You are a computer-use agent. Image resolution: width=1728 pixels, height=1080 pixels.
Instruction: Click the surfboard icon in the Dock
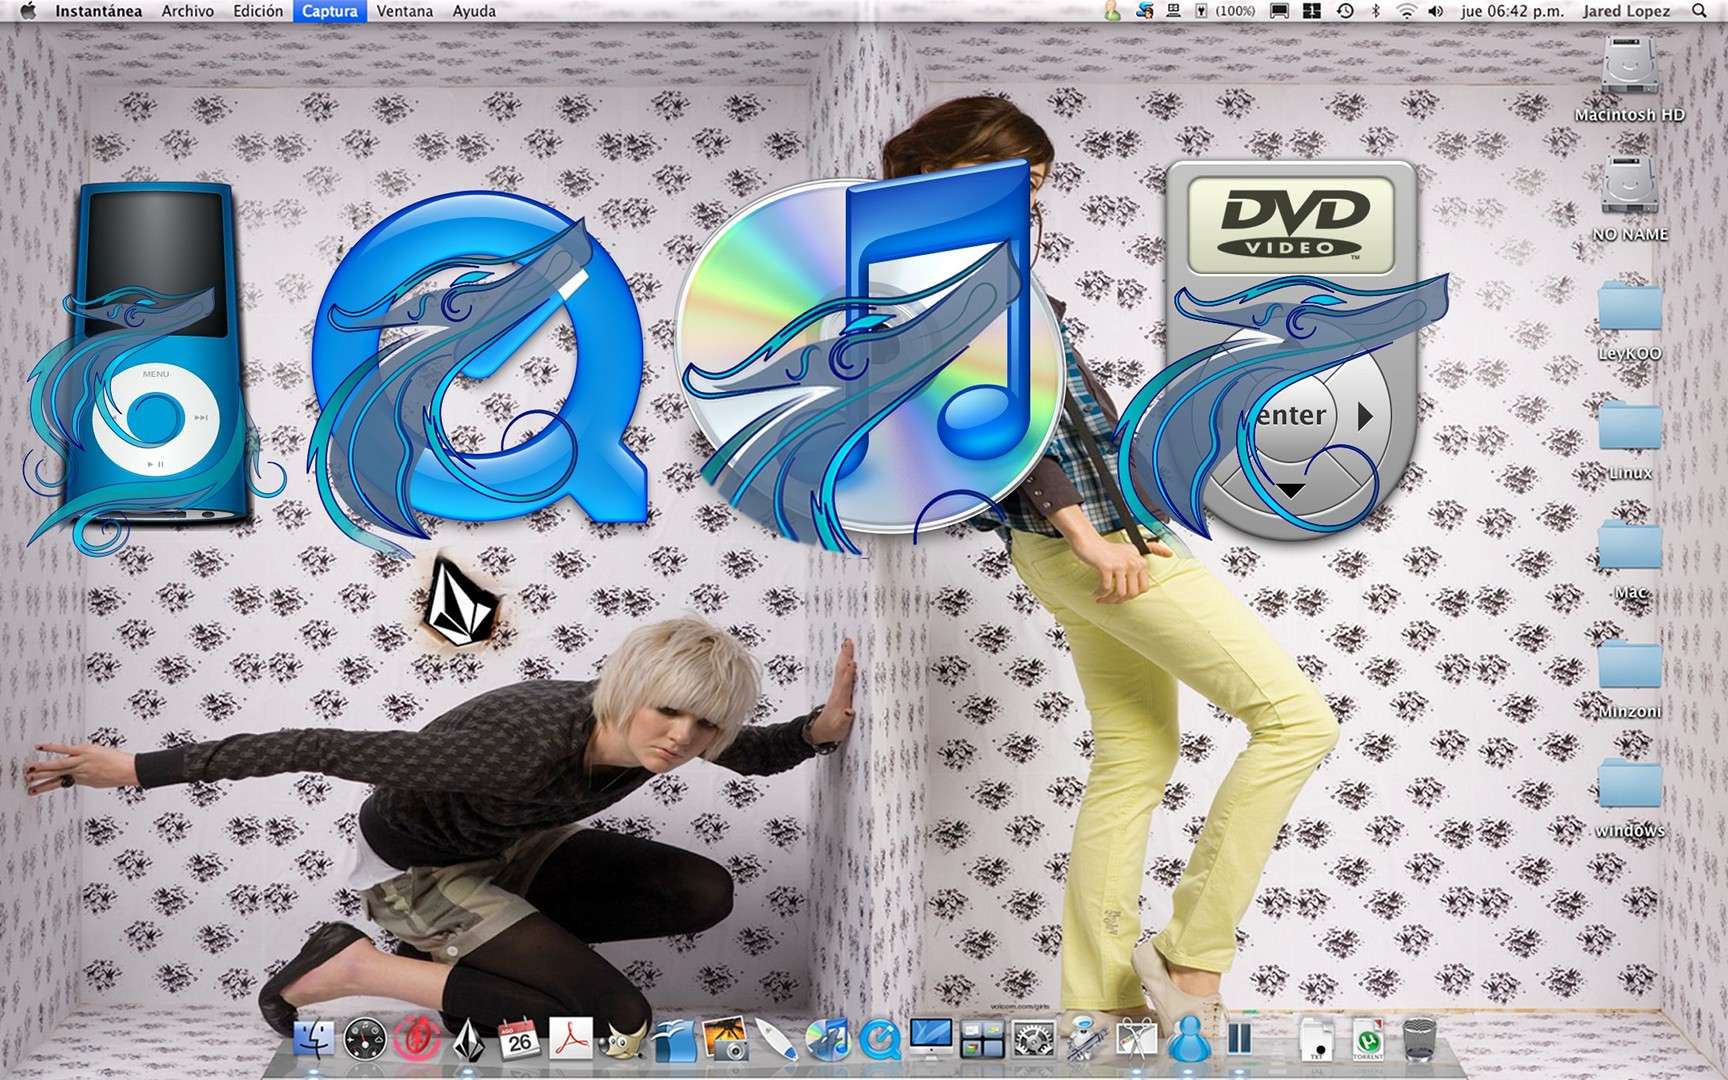point(777,1040)
